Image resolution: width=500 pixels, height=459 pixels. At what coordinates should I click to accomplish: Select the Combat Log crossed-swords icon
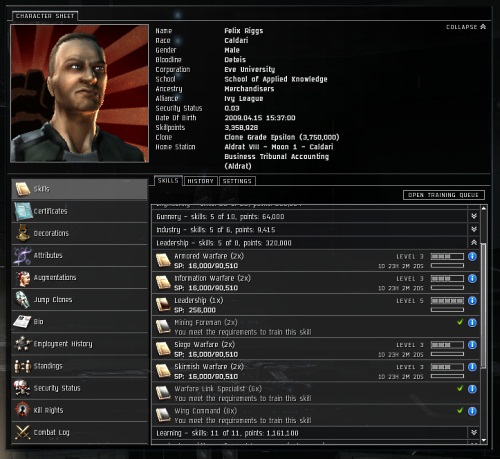click(x=23, y=432)
